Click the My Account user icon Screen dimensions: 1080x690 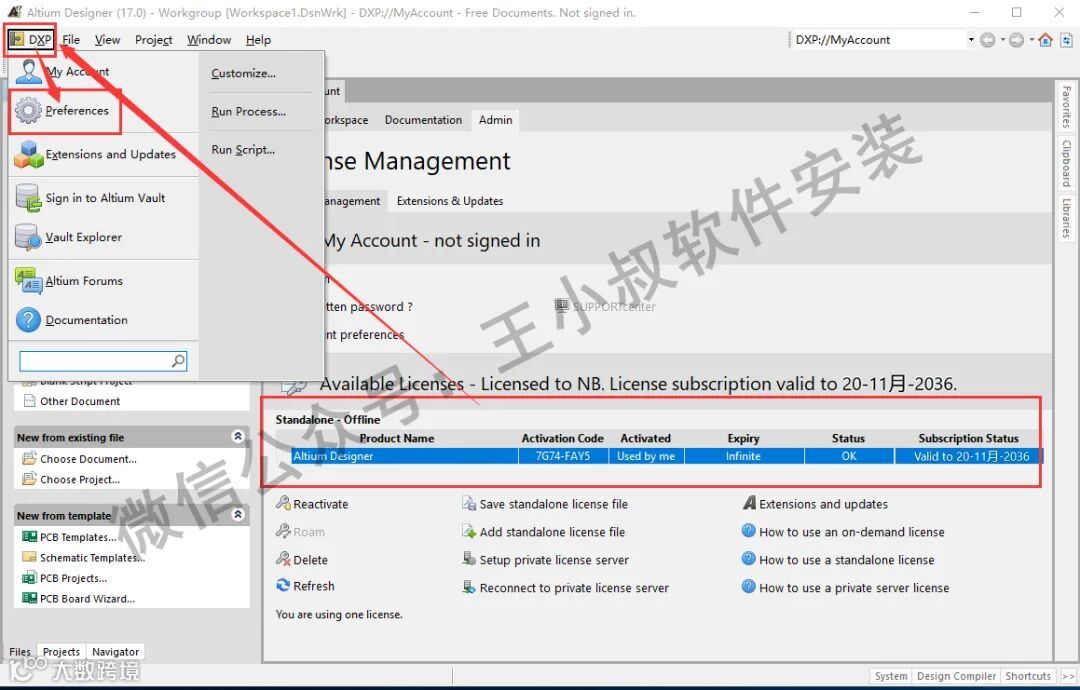tap(28, 72)
